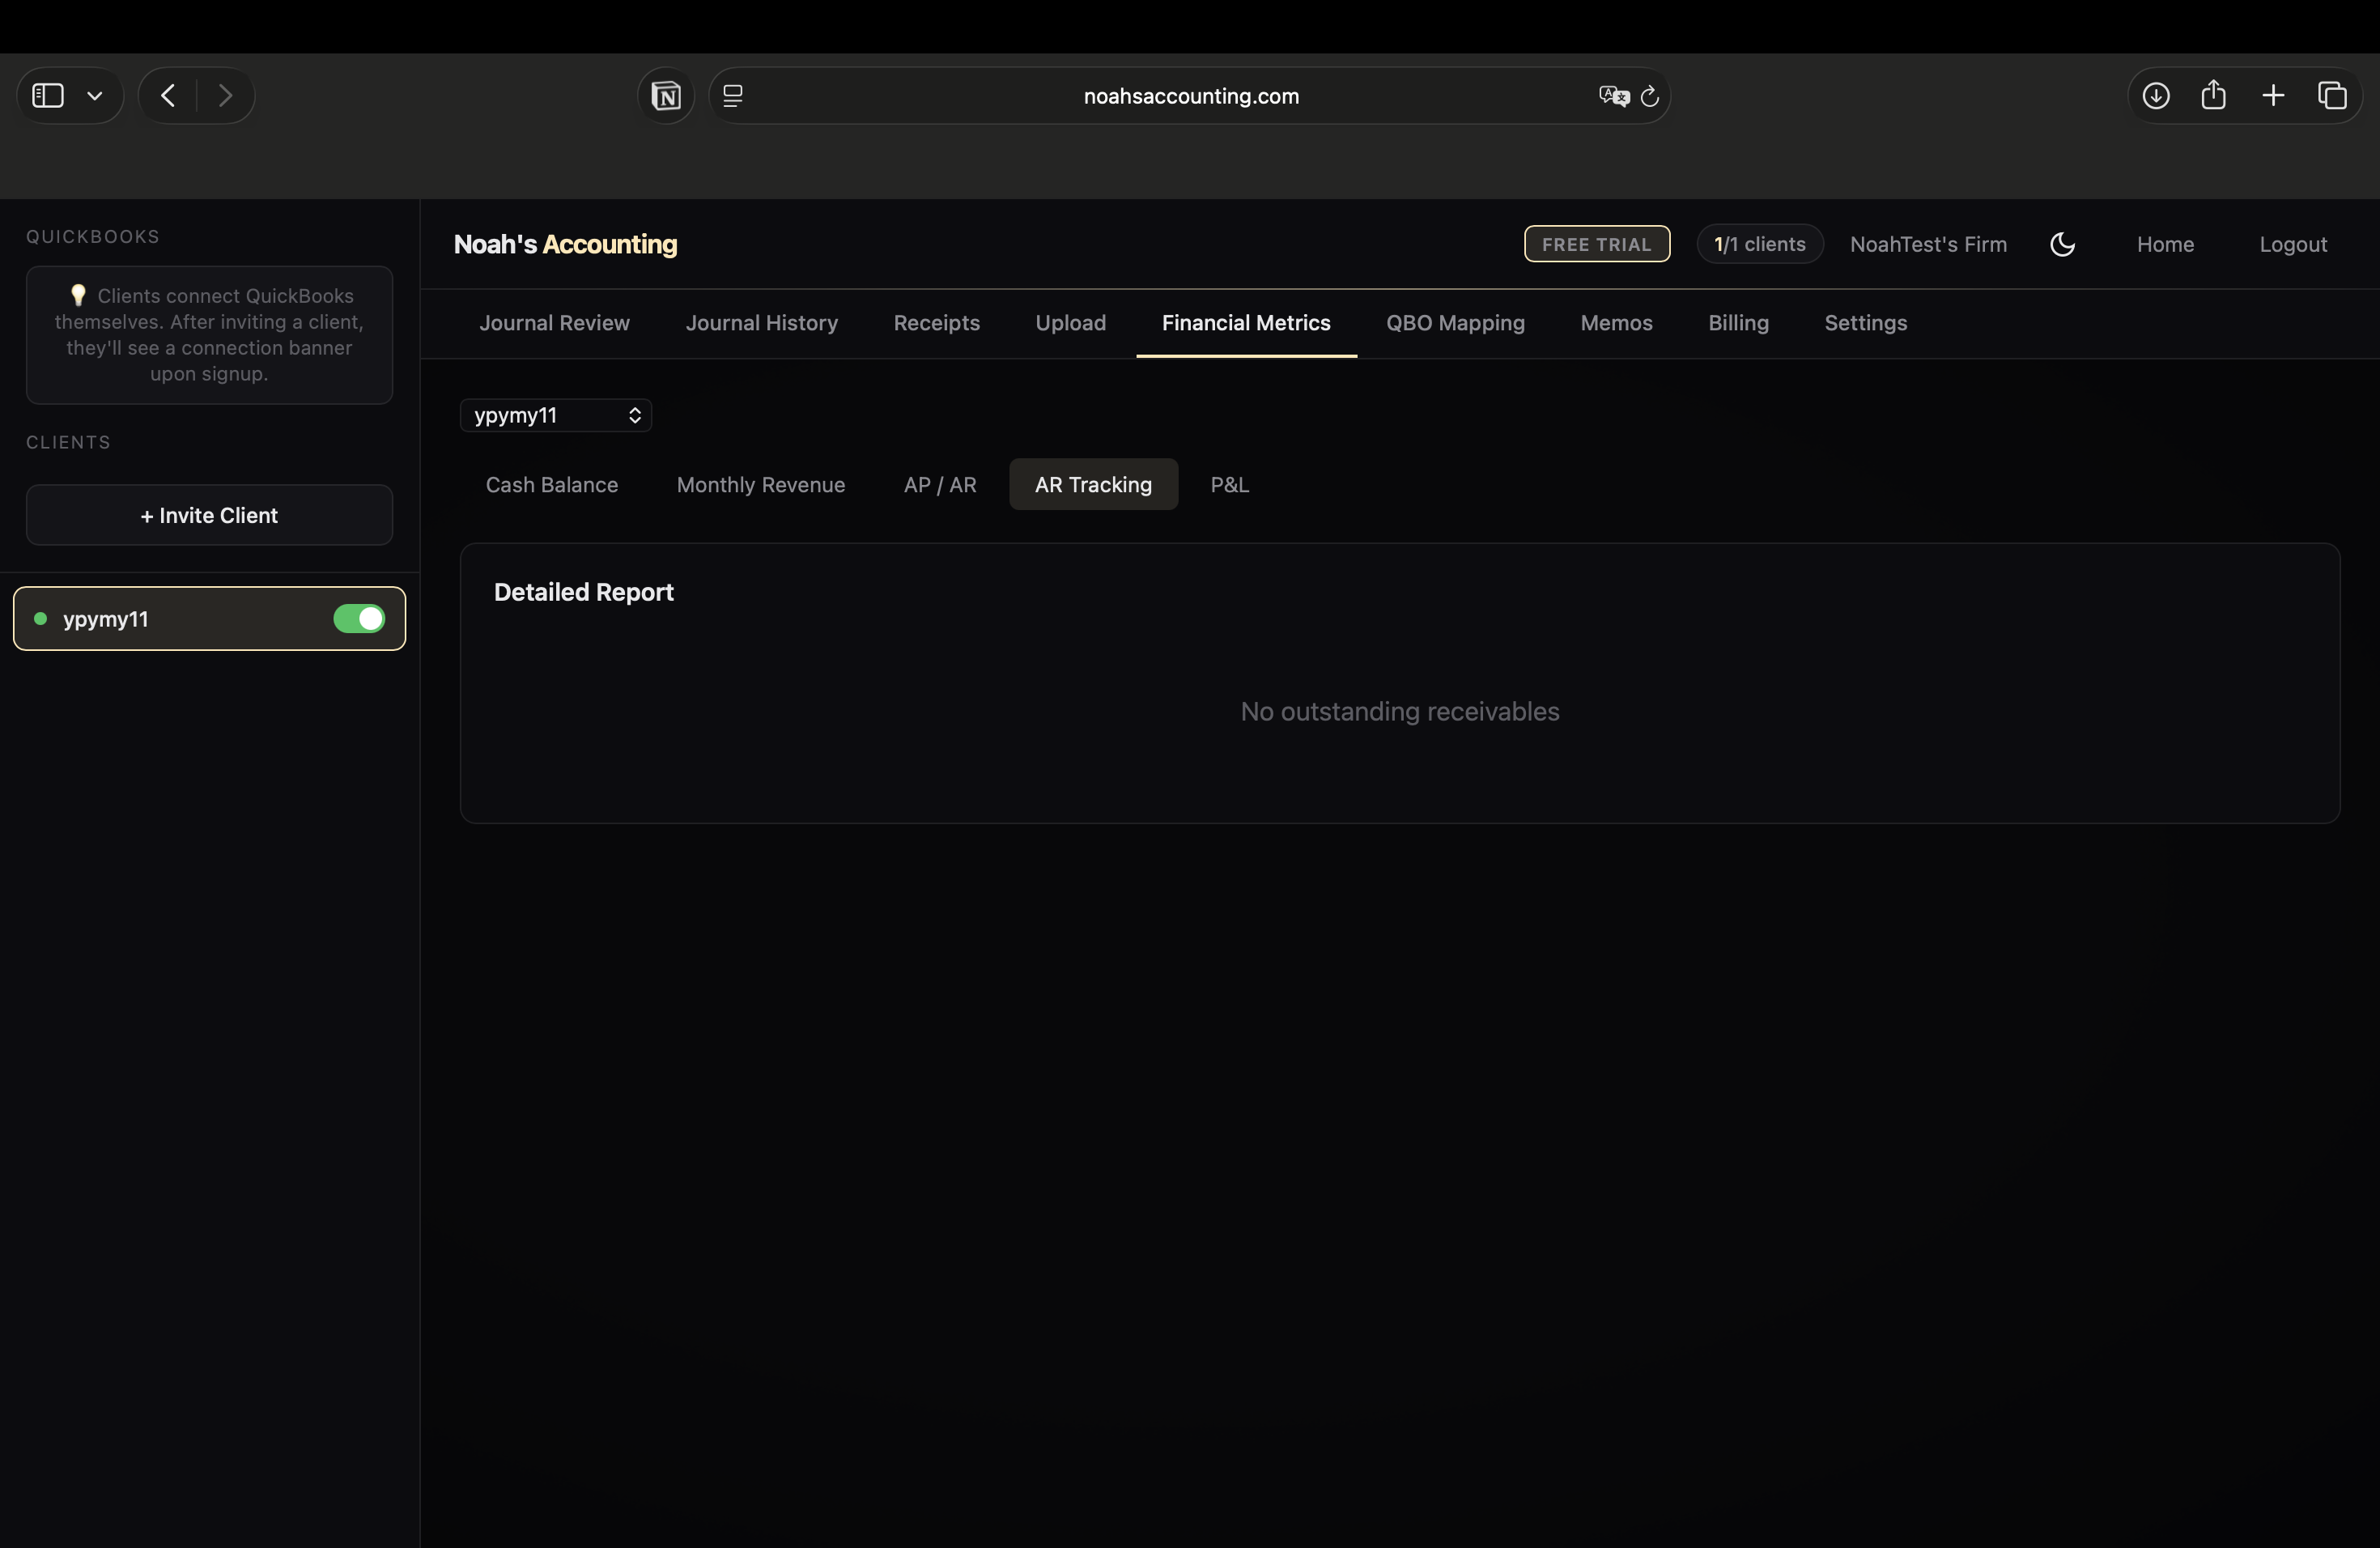Viewport: 2380px width, 1548px height.
Task: Select ypymy11 in the clients list
Action: (x=209, y=619)
